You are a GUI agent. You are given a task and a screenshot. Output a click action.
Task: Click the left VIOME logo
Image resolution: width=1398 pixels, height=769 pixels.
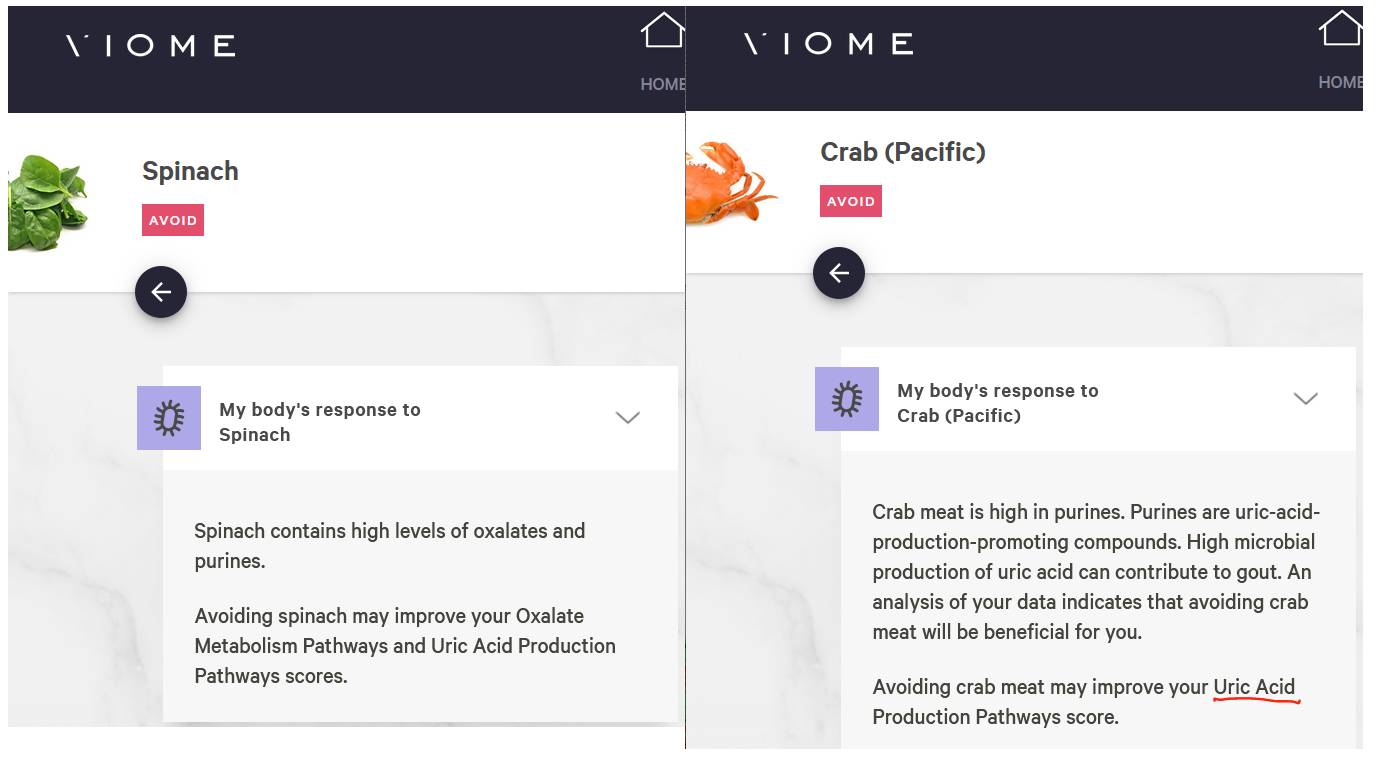[151, 45]
